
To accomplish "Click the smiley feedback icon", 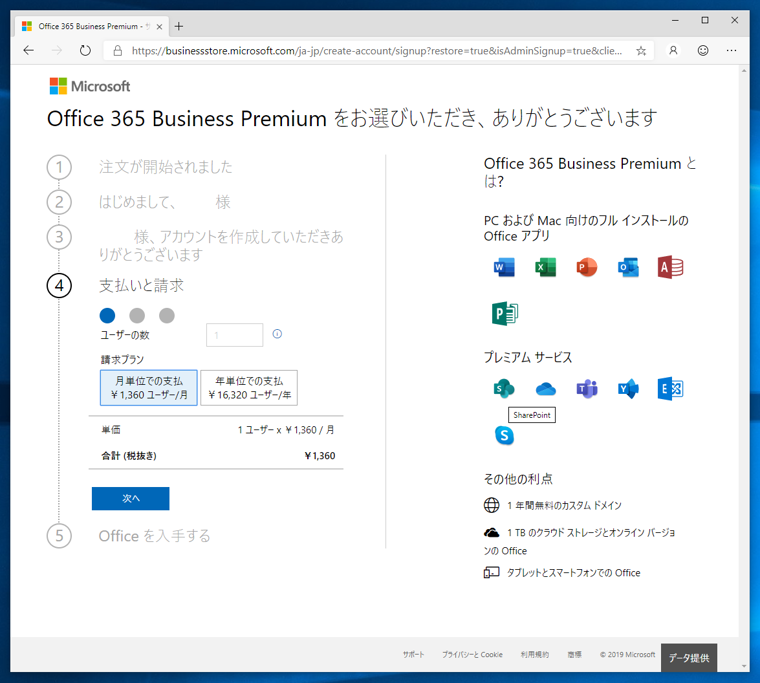I will pos(703,50).
